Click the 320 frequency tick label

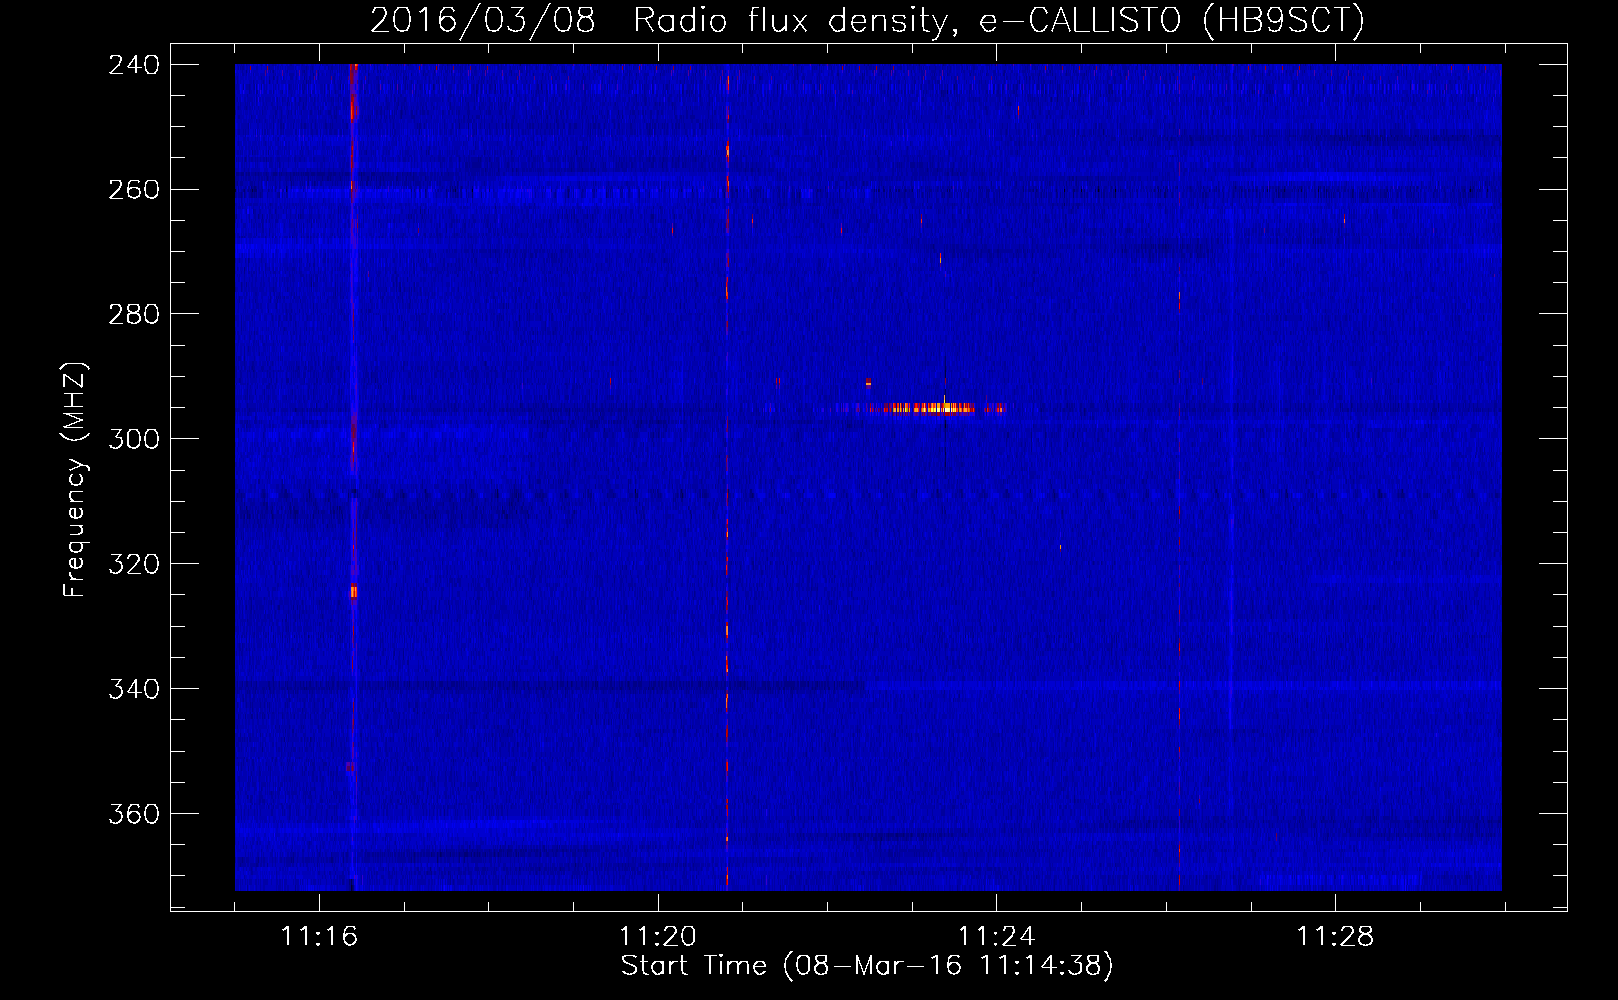134,565
